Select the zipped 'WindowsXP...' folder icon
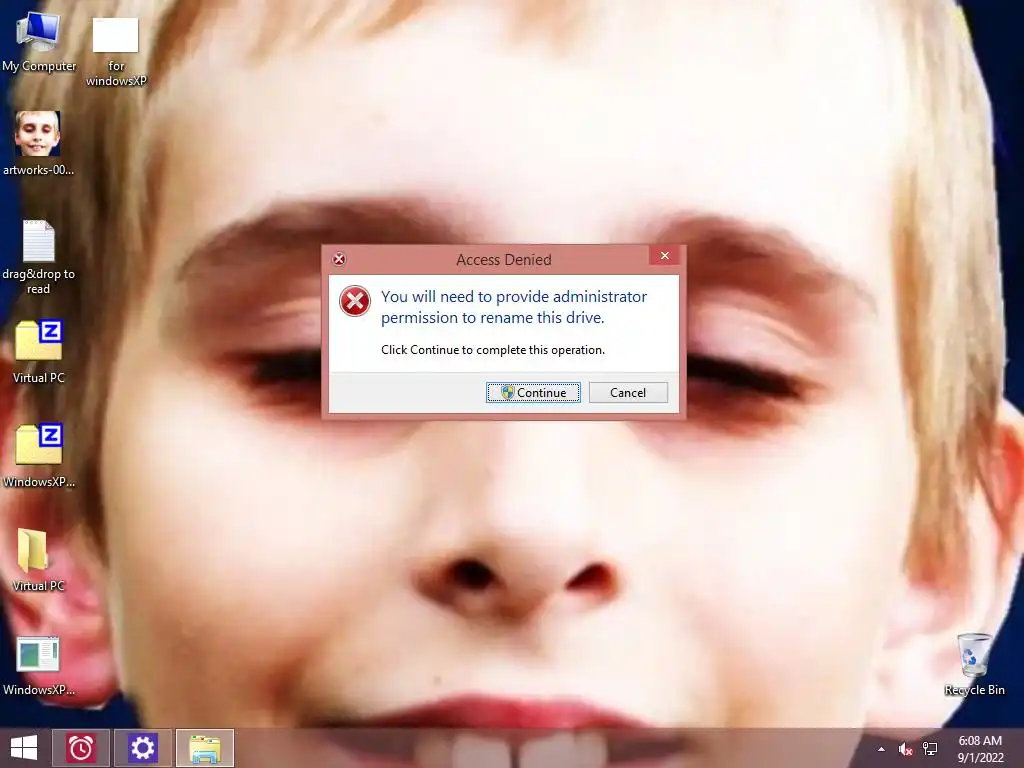This screenshot has height=768, width=1024. [x=39, y=444]
